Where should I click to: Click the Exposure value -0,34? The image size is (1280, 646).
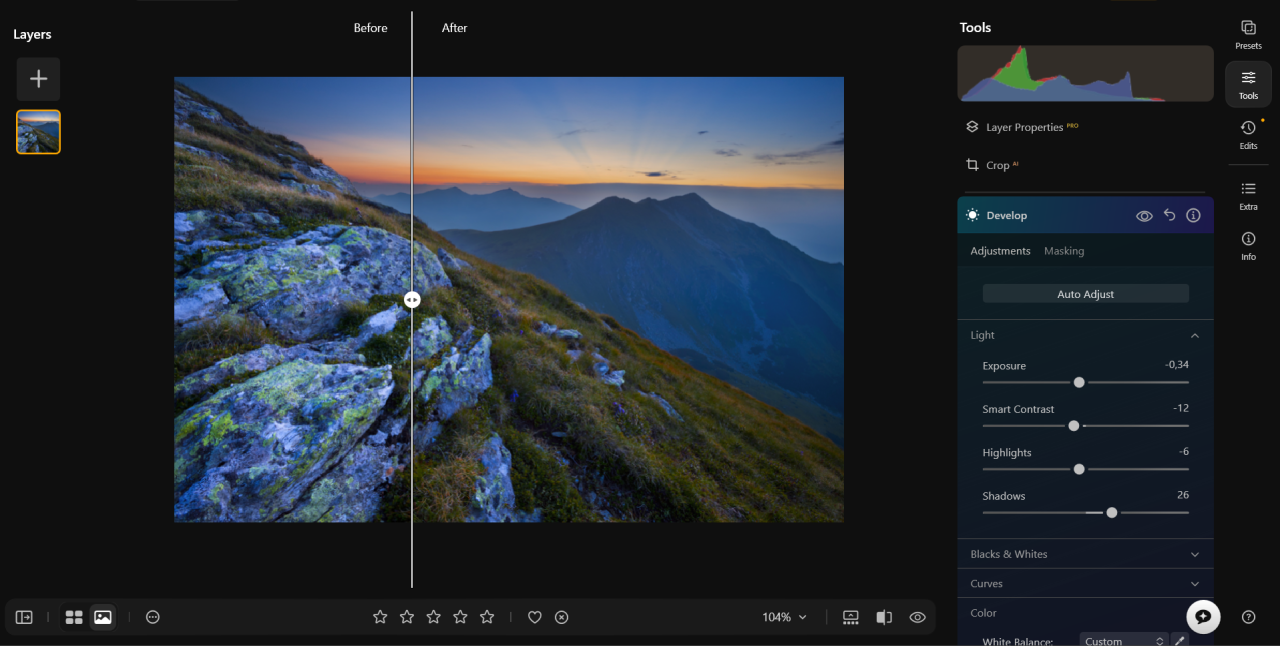tap(1176, 365)
